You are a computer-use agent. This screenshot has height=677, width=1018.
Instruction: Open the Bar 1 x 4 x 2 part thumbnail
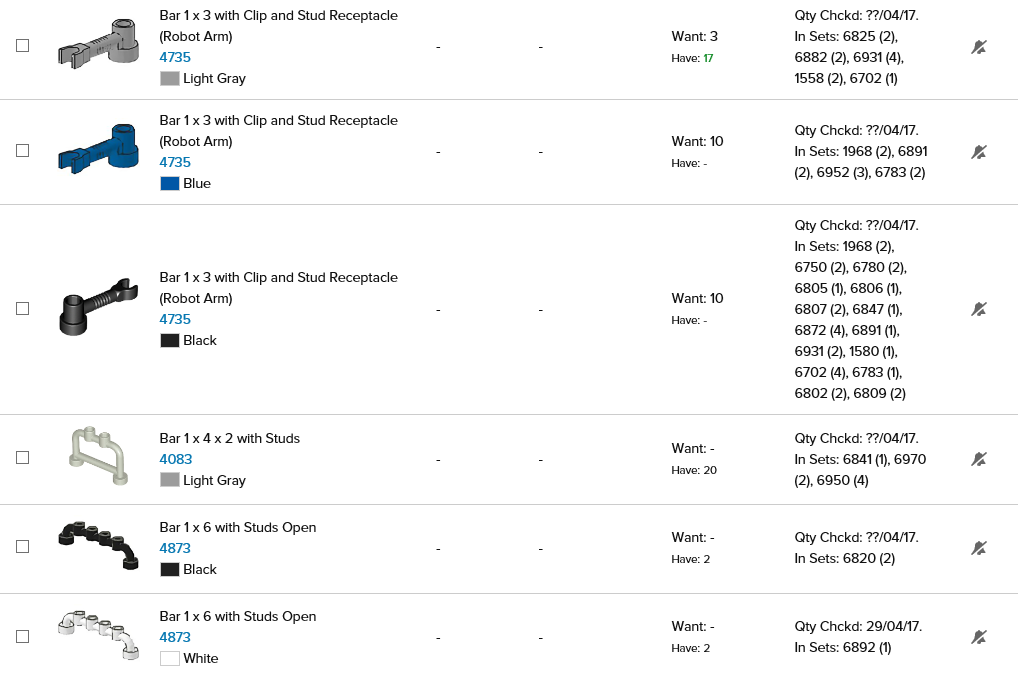(x=100, y=456)
